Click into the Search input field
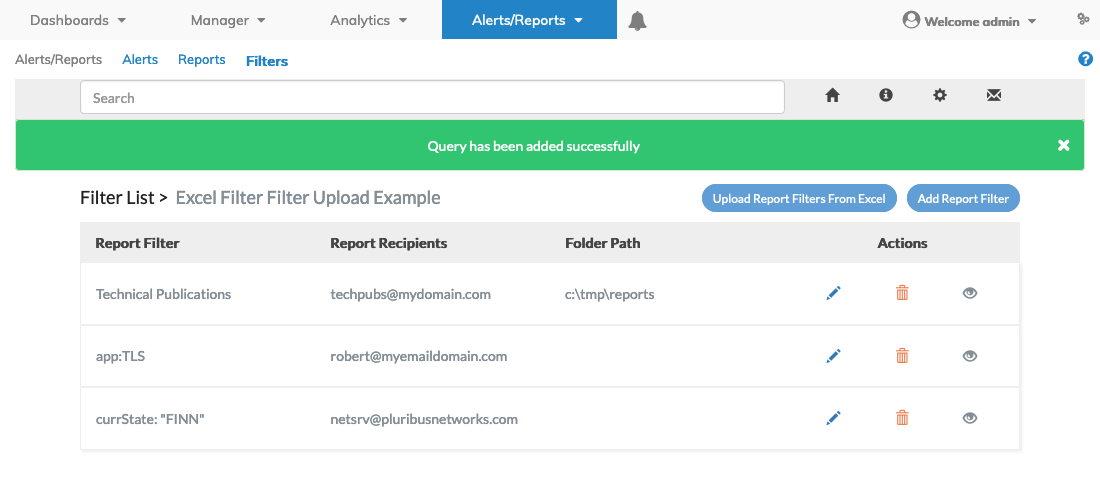This screenshot has height=478, width=1100. click(x=432, y=98)
